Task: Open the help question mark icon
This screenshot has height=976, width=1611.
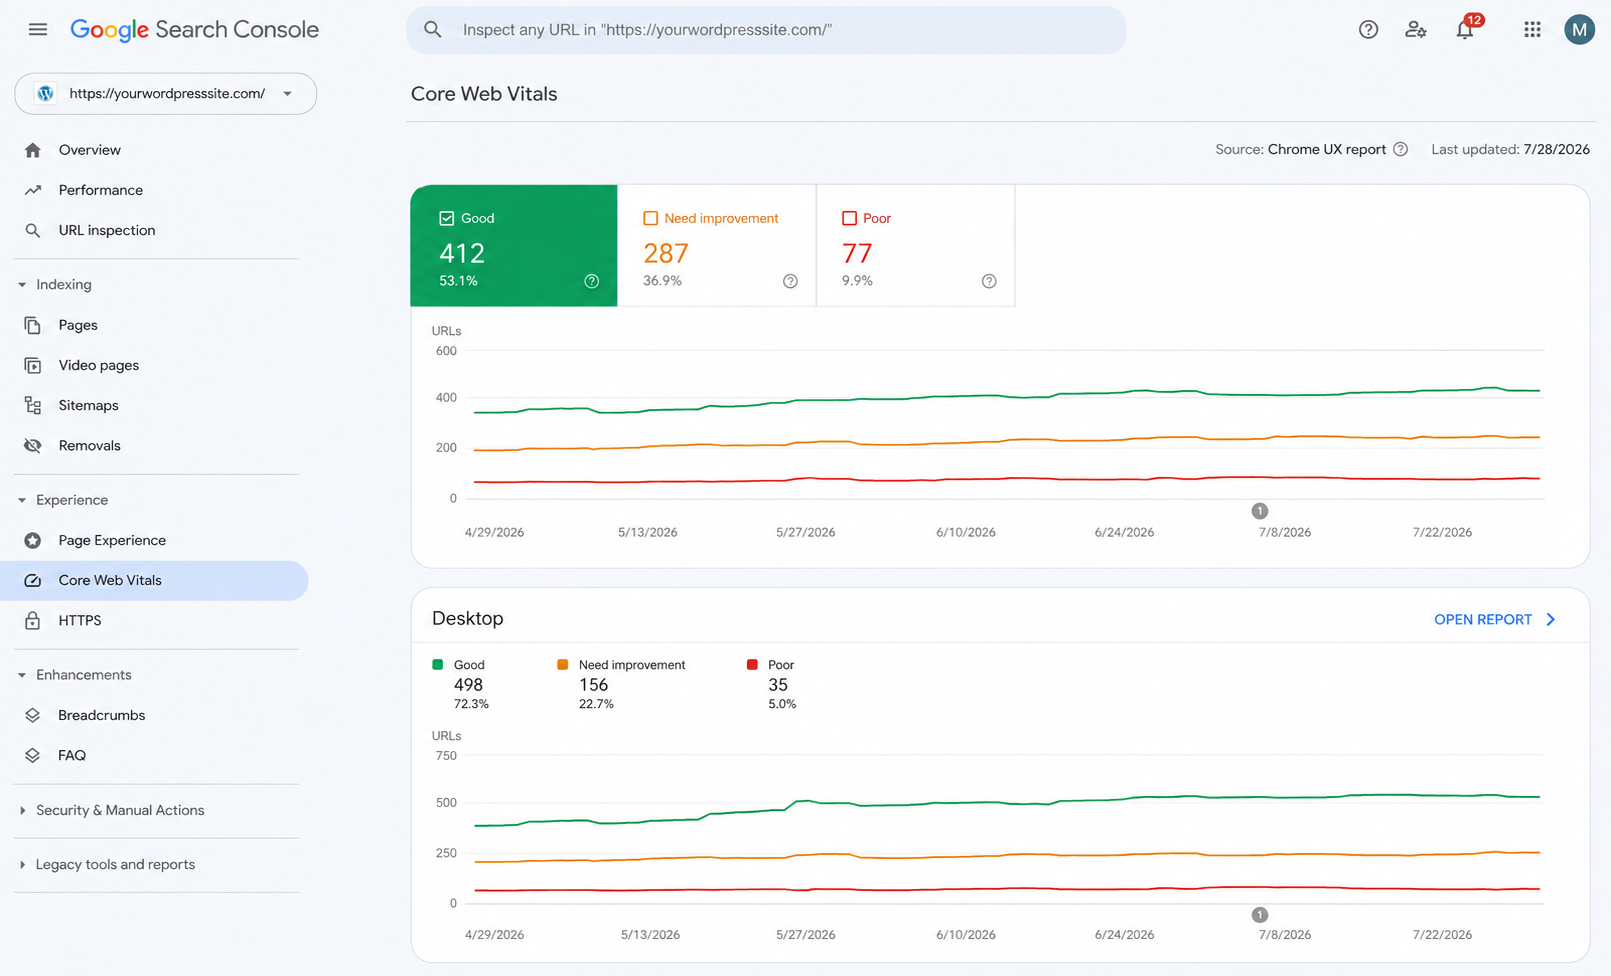Action: tap(1368, 30)
